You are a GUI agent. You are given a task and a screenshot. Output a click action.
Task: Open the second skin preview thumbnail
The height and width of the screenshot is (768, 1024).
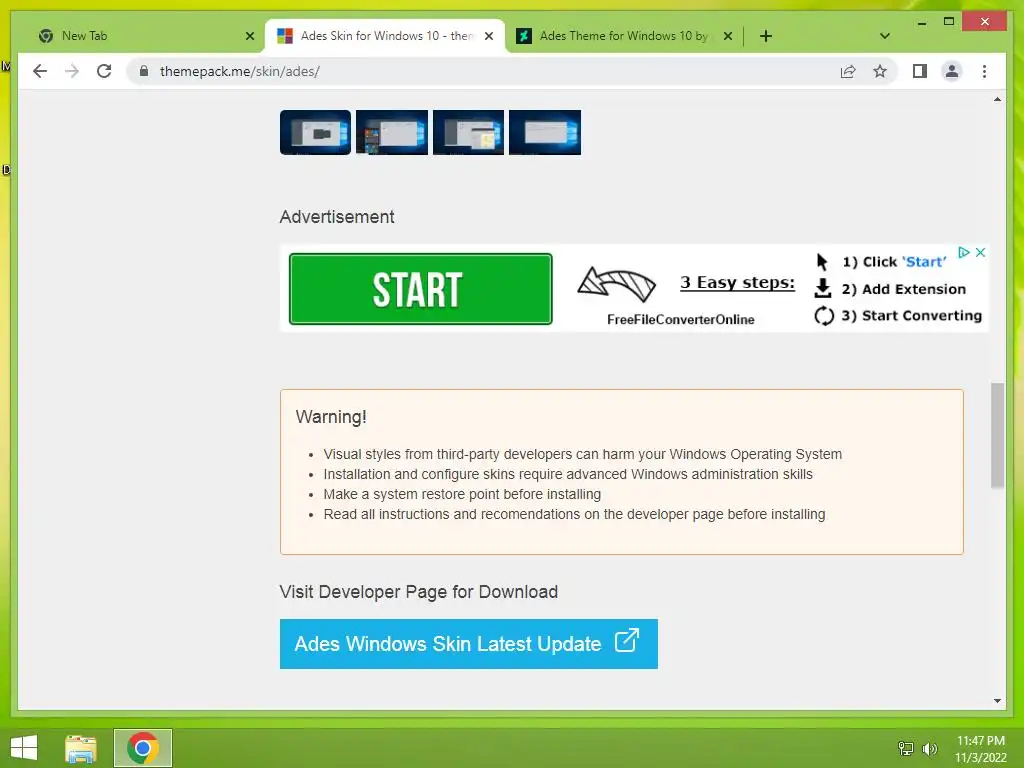[x=392, y=133]
